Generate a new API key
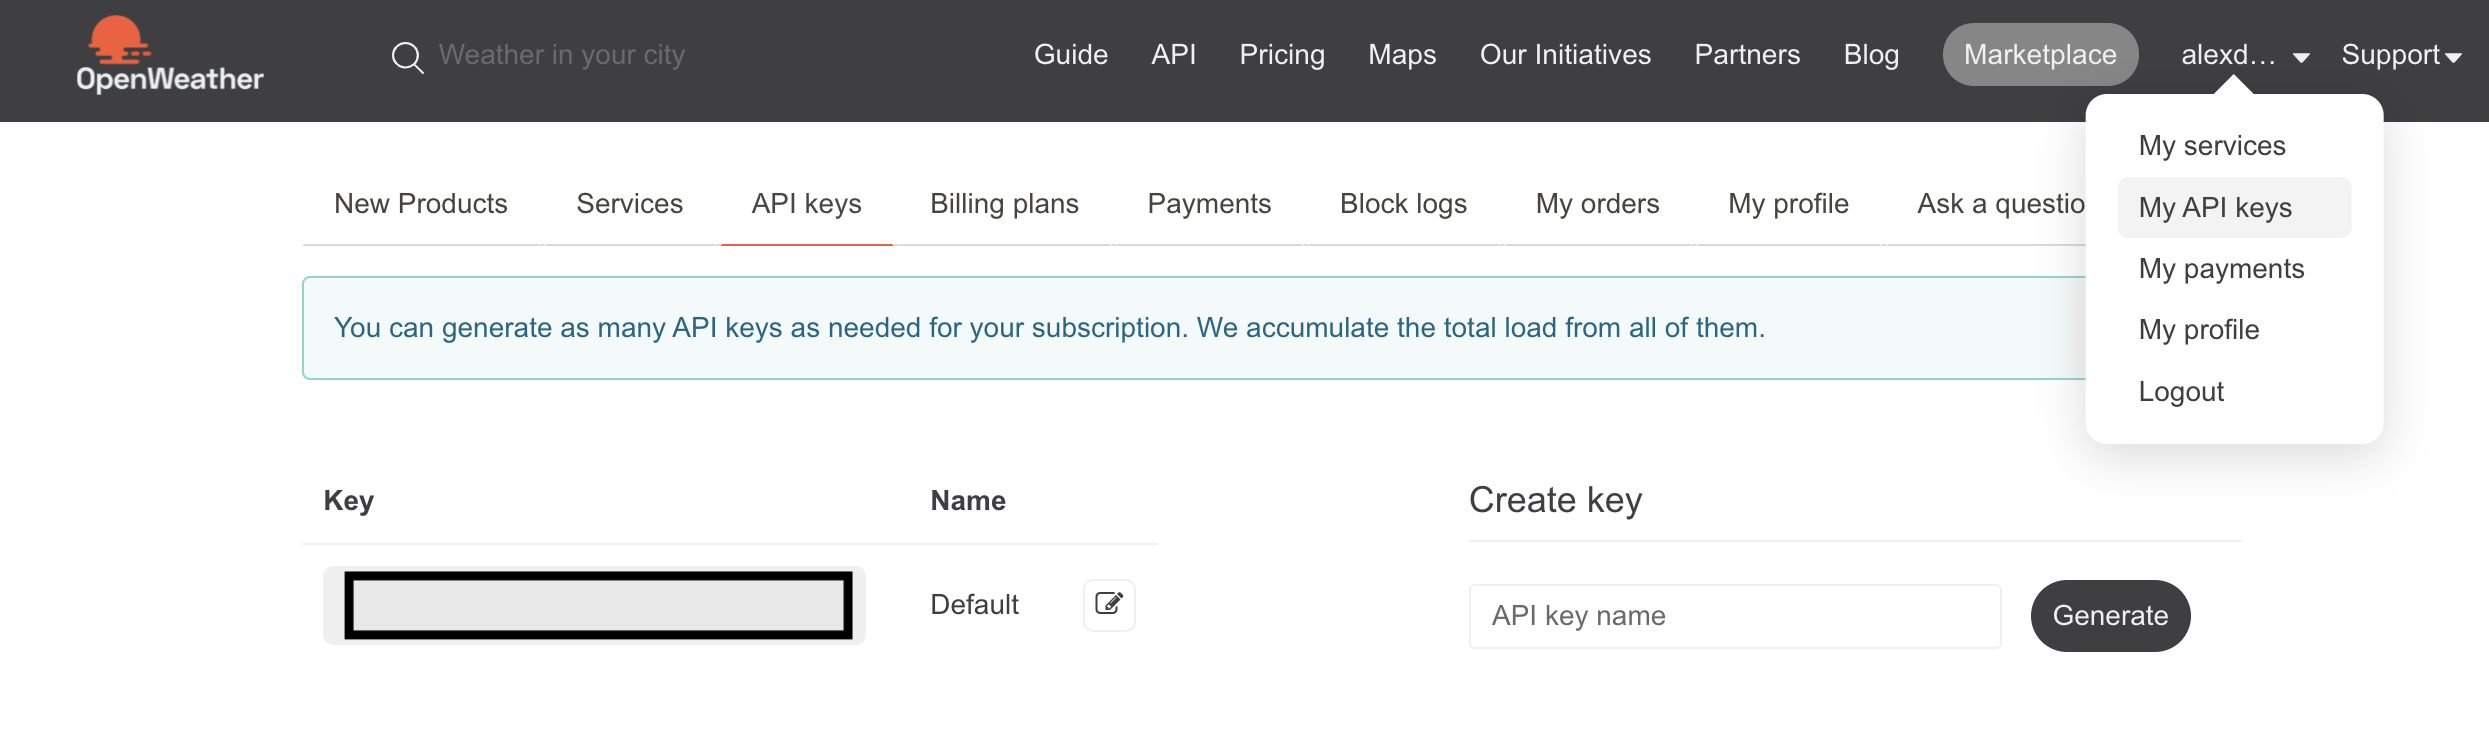 click(x=2110, y=616)
